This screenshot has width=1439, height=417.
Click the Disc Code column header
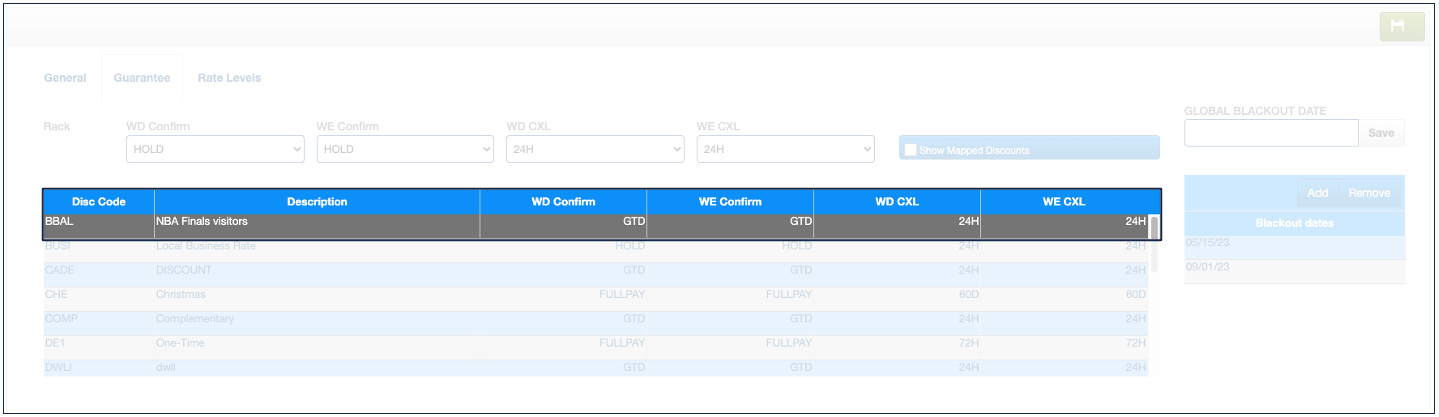pos(98,202)
